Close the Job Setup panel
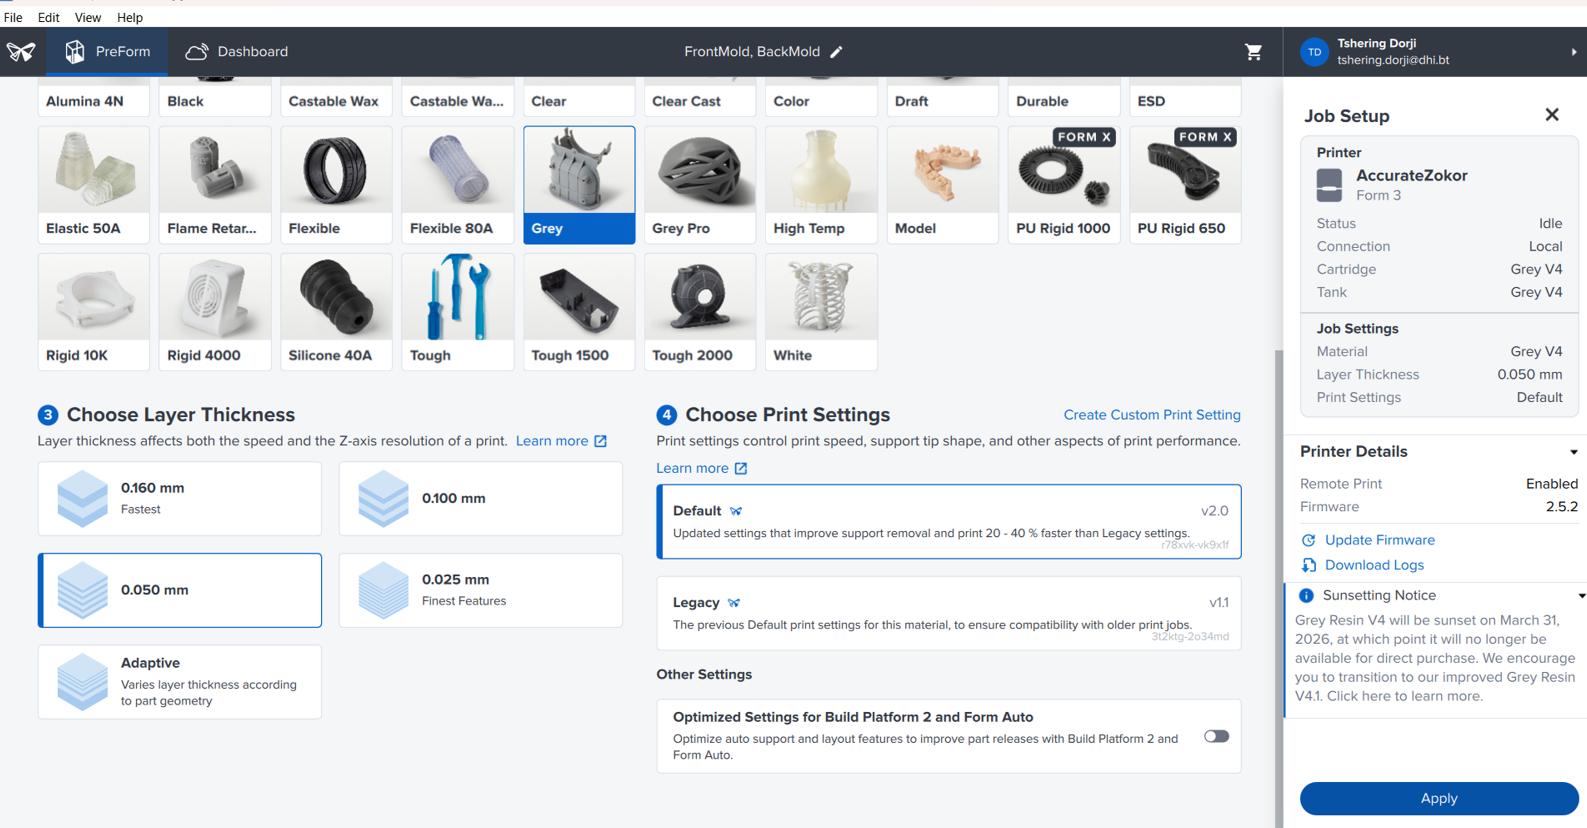 click(1551, 115)
